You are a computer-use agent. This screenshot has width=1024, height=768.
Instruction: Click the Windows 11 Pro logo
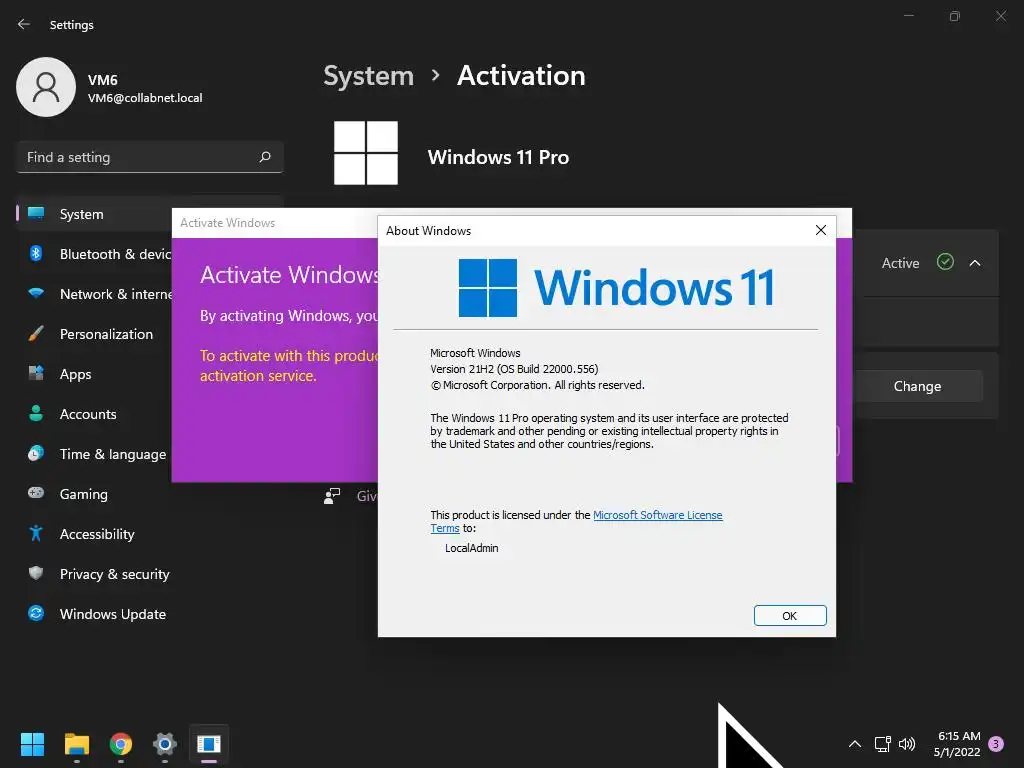click(366, 153)
